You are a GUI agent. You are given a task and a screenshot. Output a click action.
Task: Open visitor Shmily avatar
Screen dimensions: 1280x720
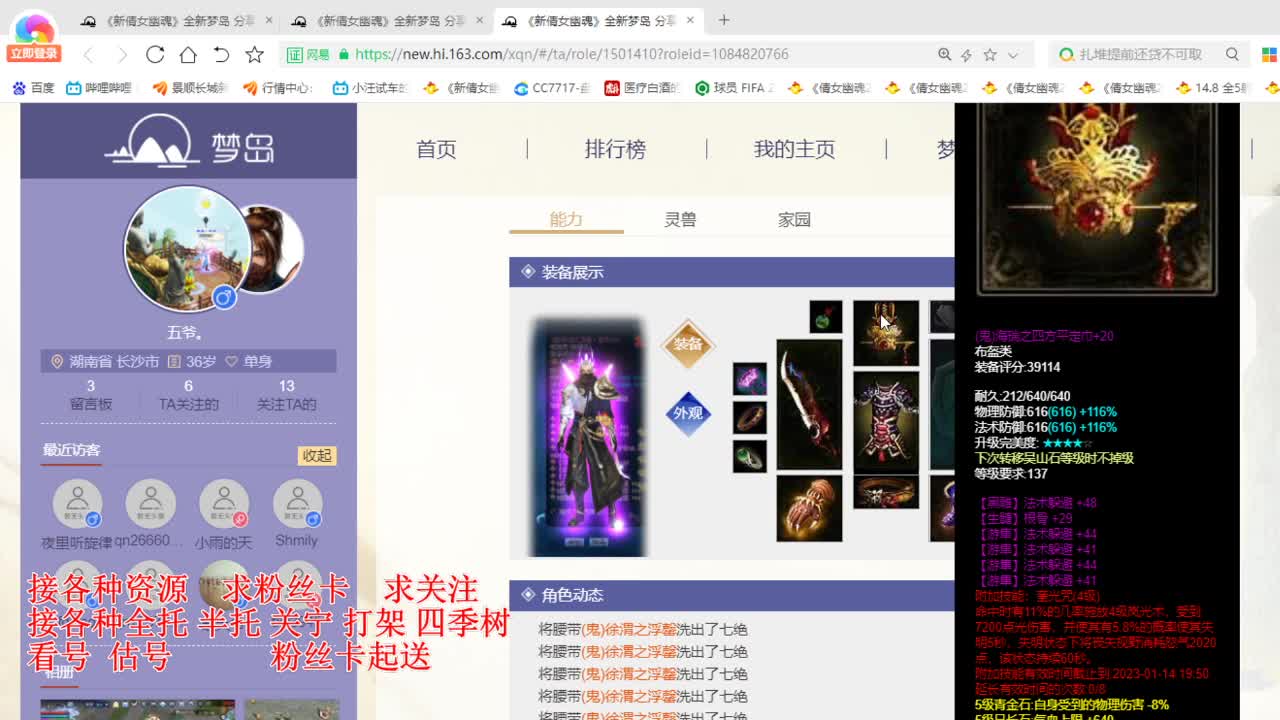tap(297, 504)
